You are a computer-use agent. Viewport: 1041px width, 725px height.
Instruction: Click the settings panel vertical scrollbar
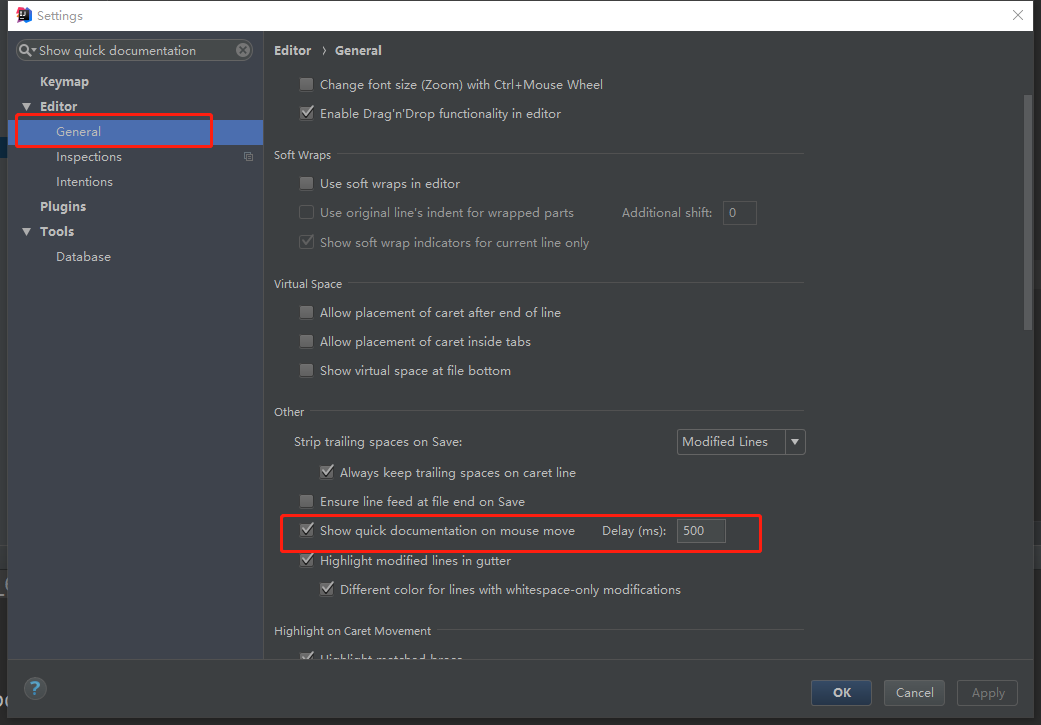pos(1027,212)
